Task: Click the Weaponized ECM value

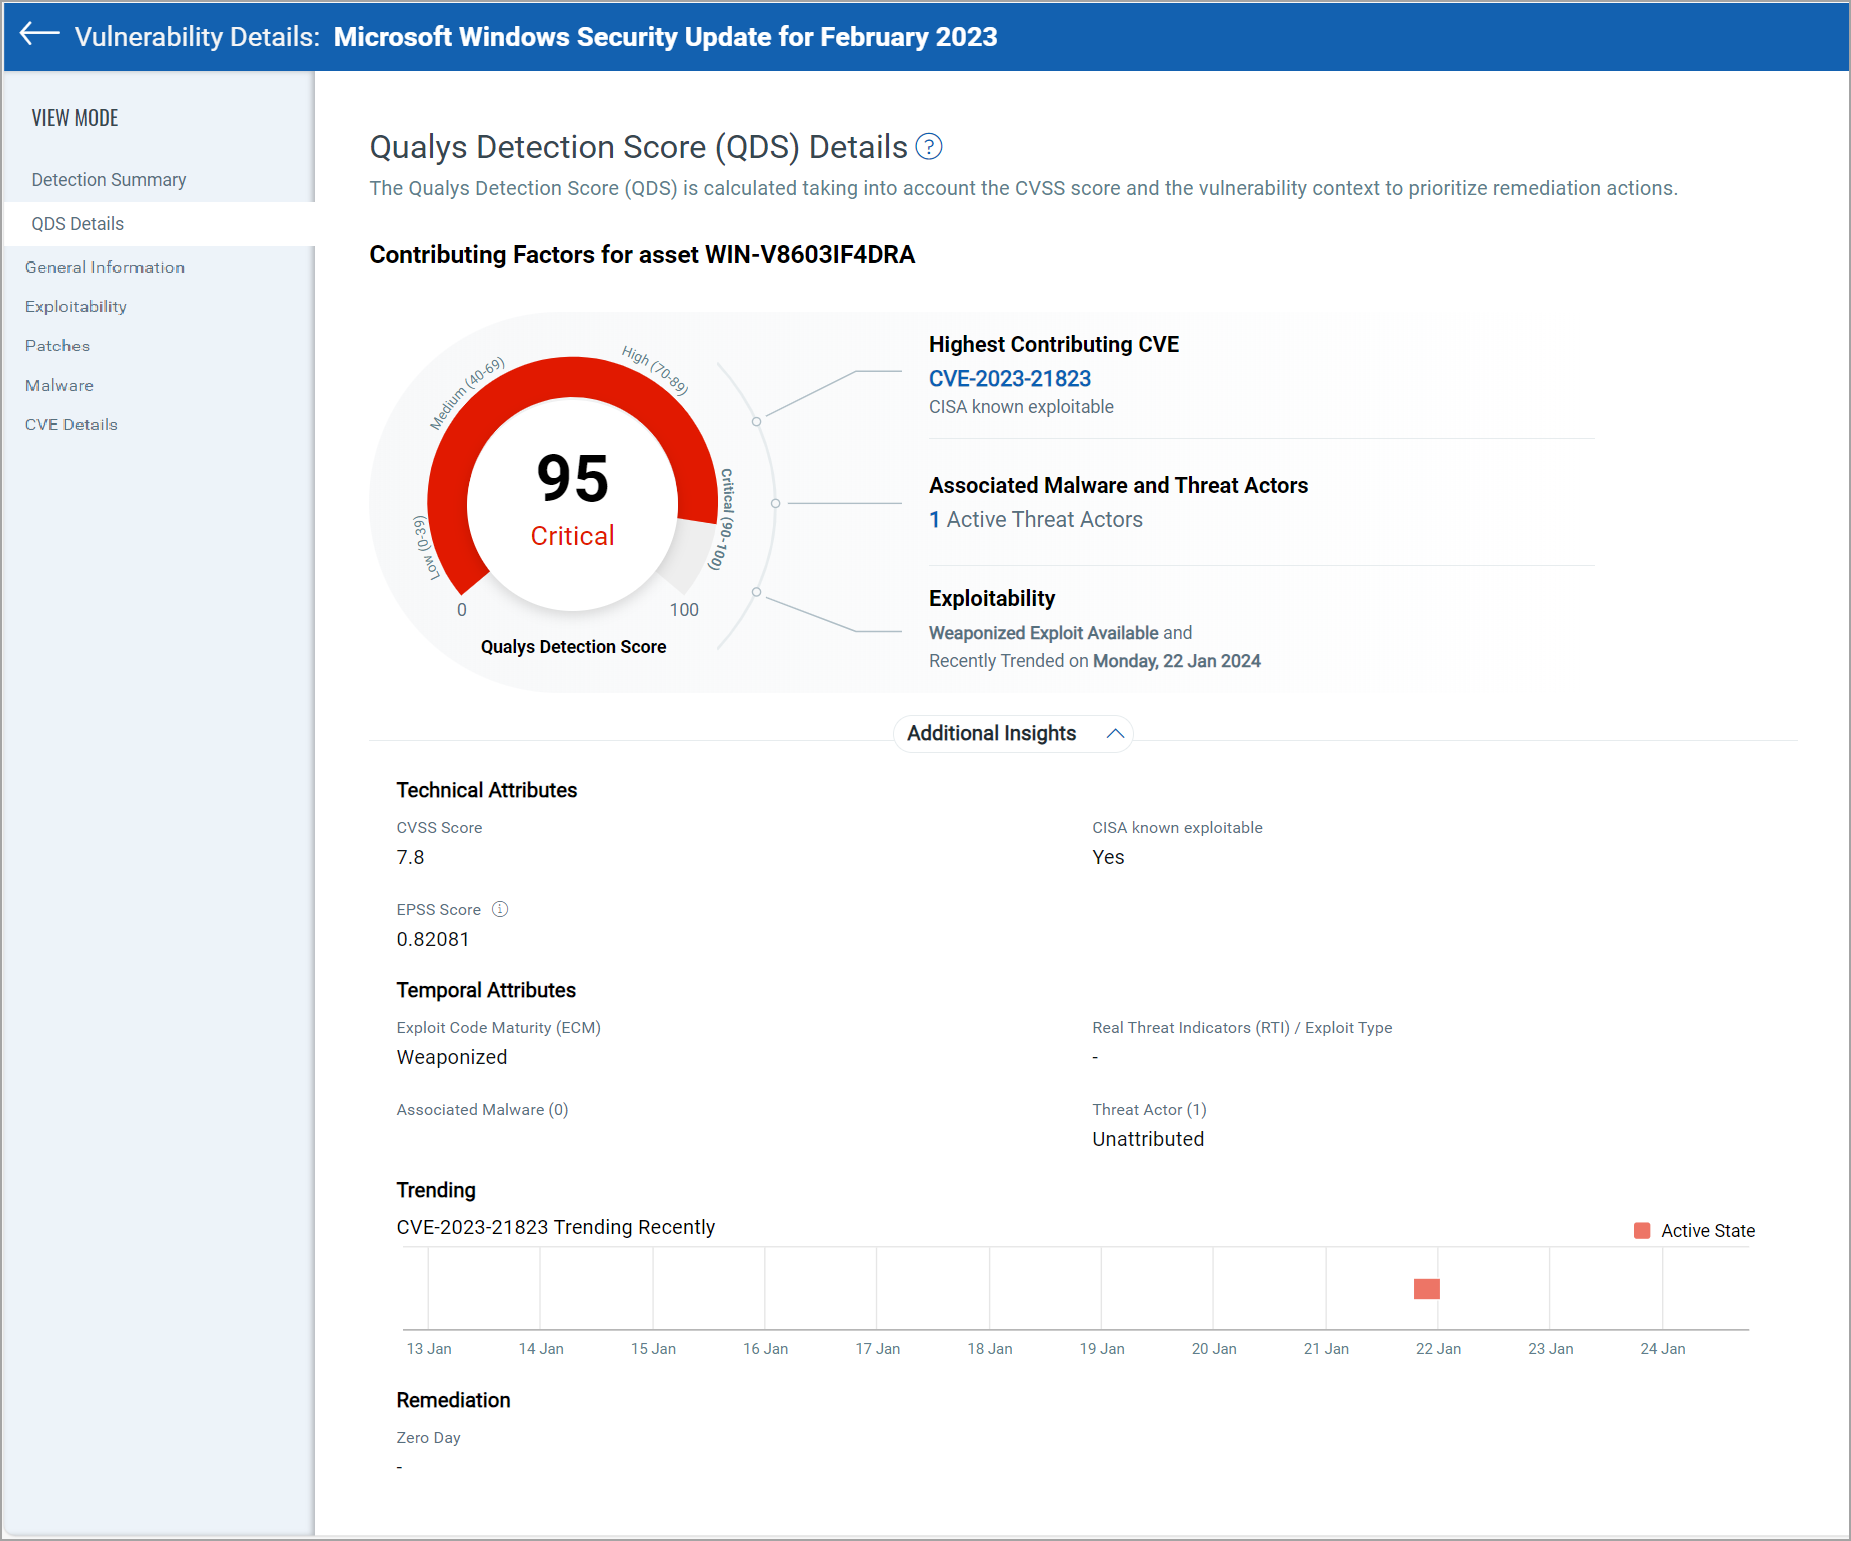Action: 452,1057
